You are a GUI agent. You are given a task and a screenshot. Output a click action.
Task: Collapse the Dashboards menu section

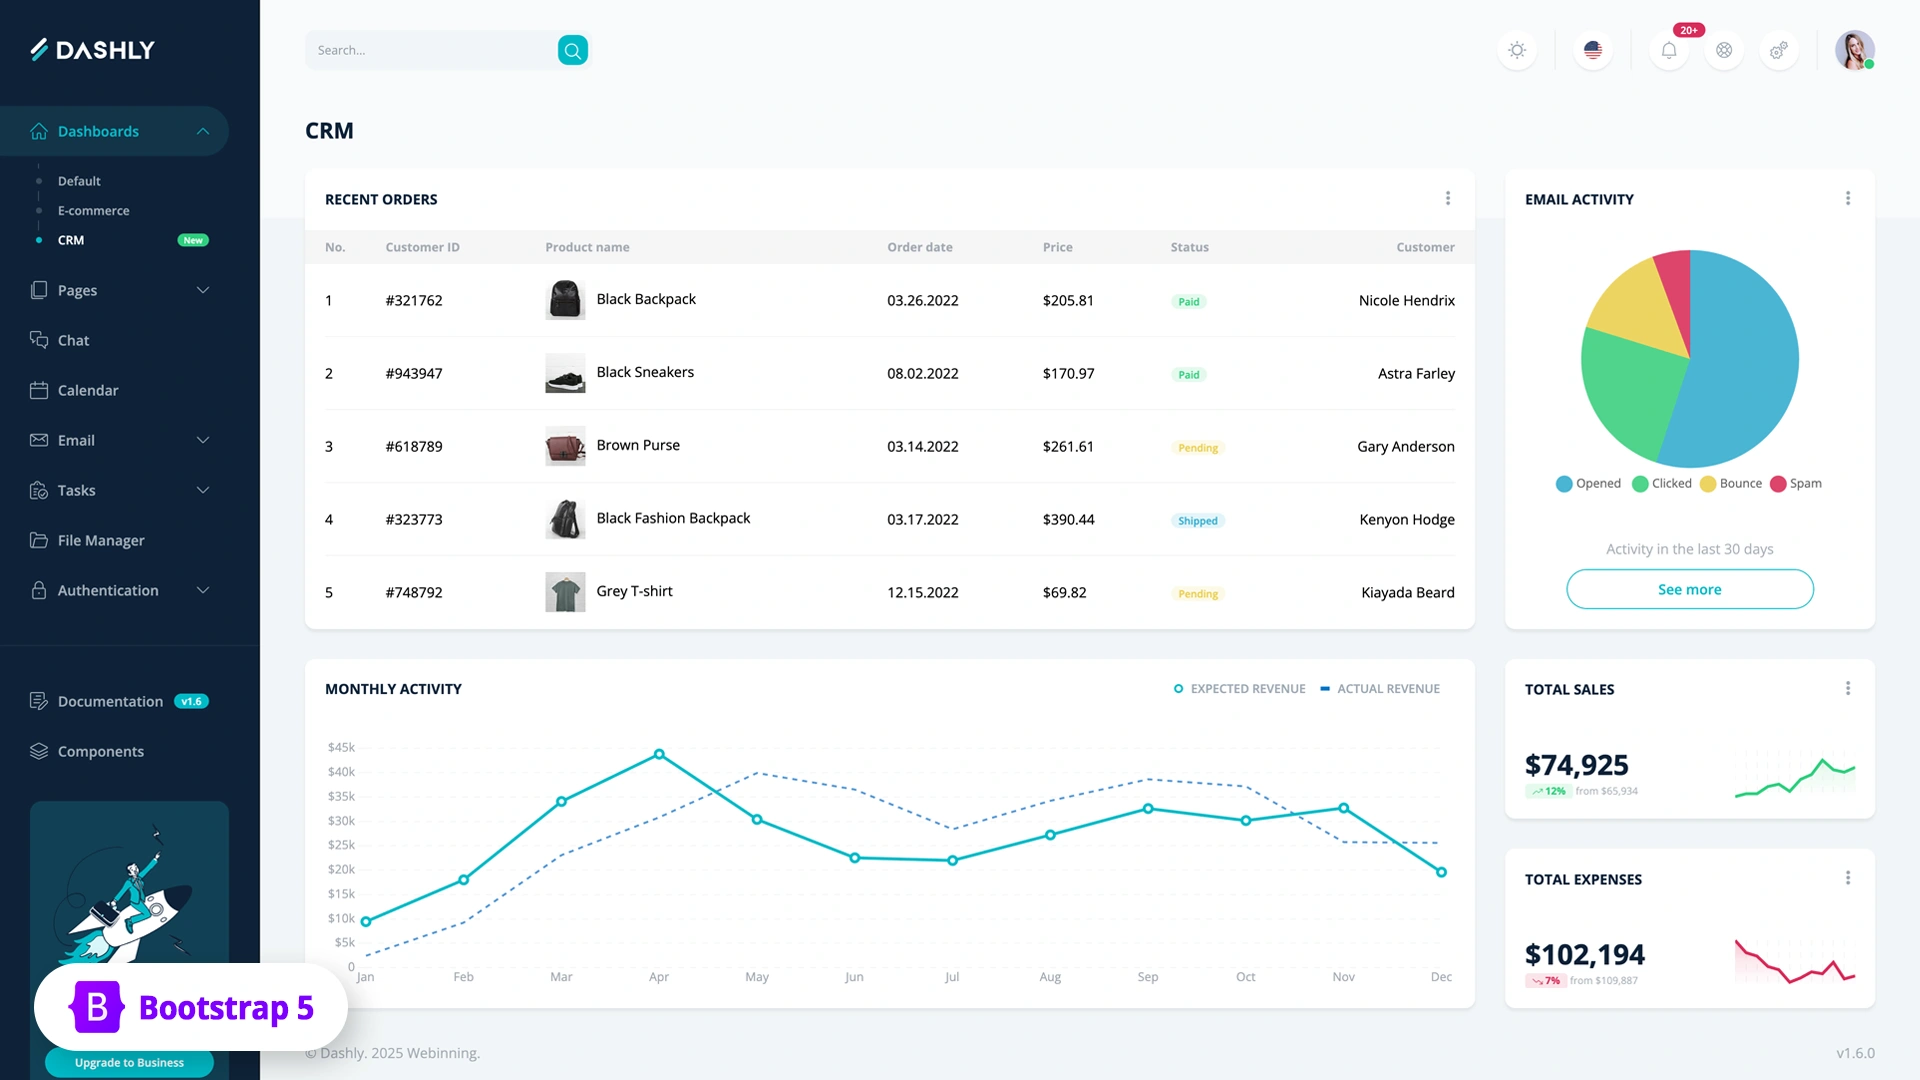[203, 131]
